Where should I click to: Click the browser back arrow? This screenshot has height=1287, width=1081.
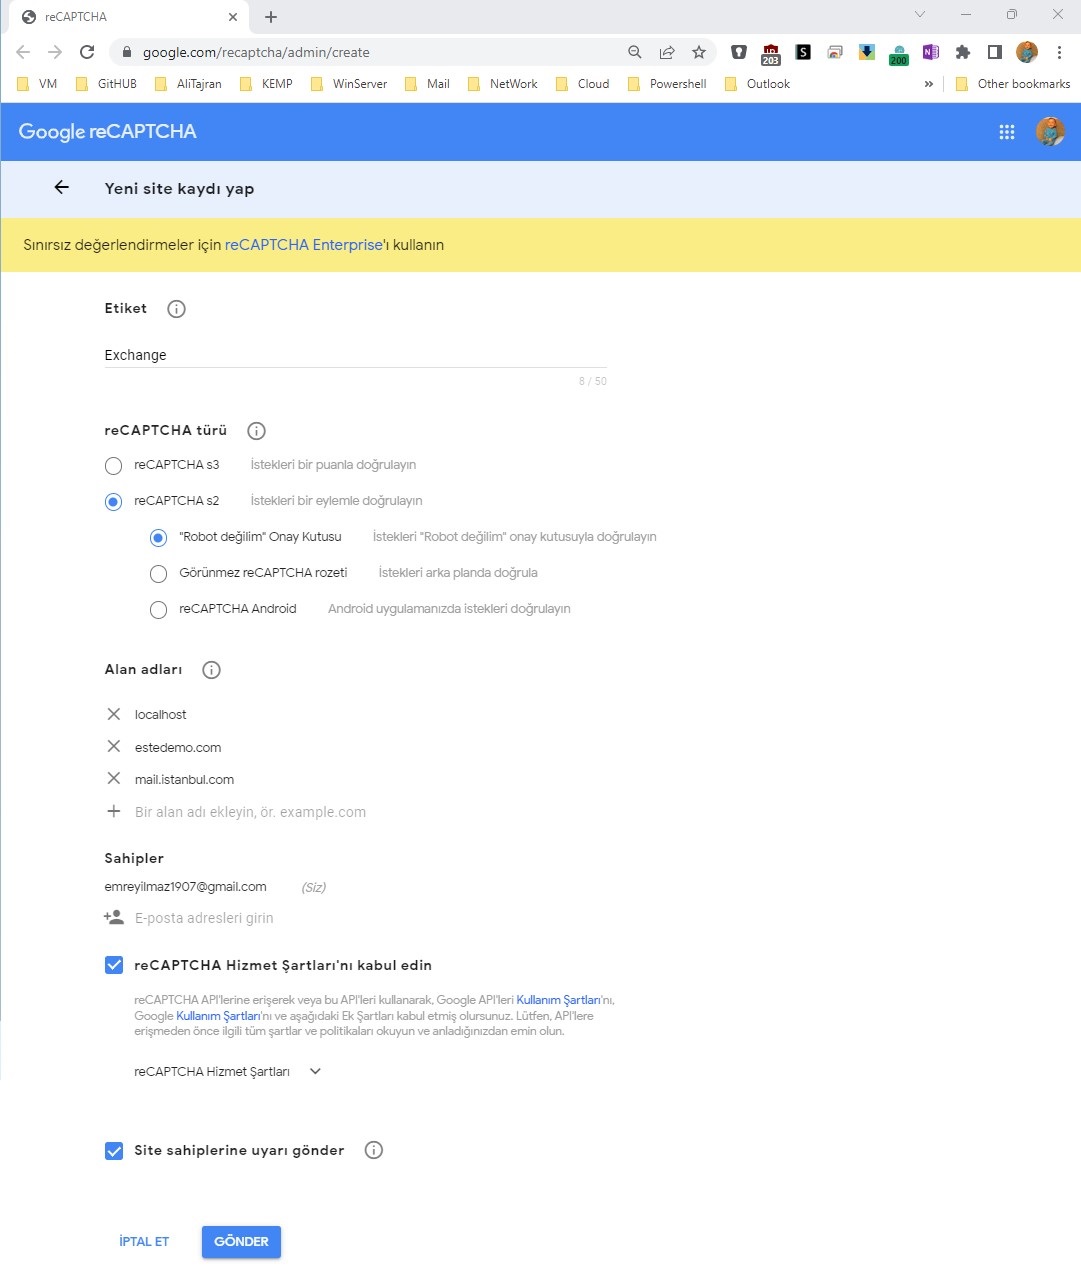pyautogui.click(x=23, y=52)
